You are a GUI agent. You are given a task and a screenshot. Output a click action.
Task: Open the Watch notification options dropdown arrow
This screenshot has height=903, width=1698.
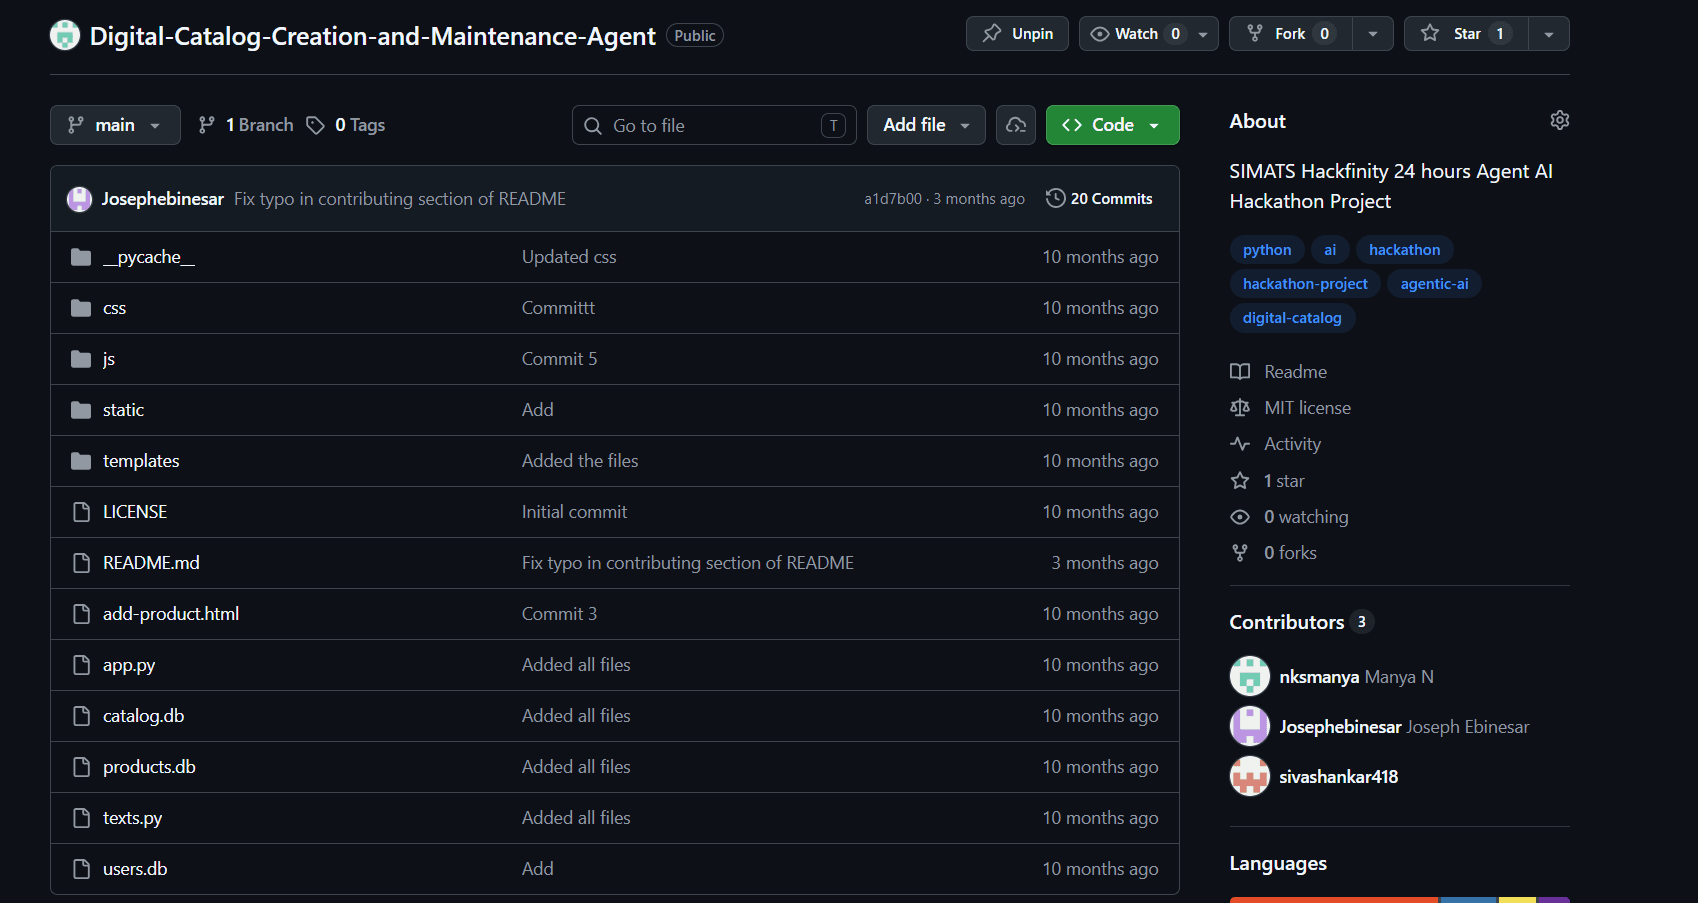1203,34
